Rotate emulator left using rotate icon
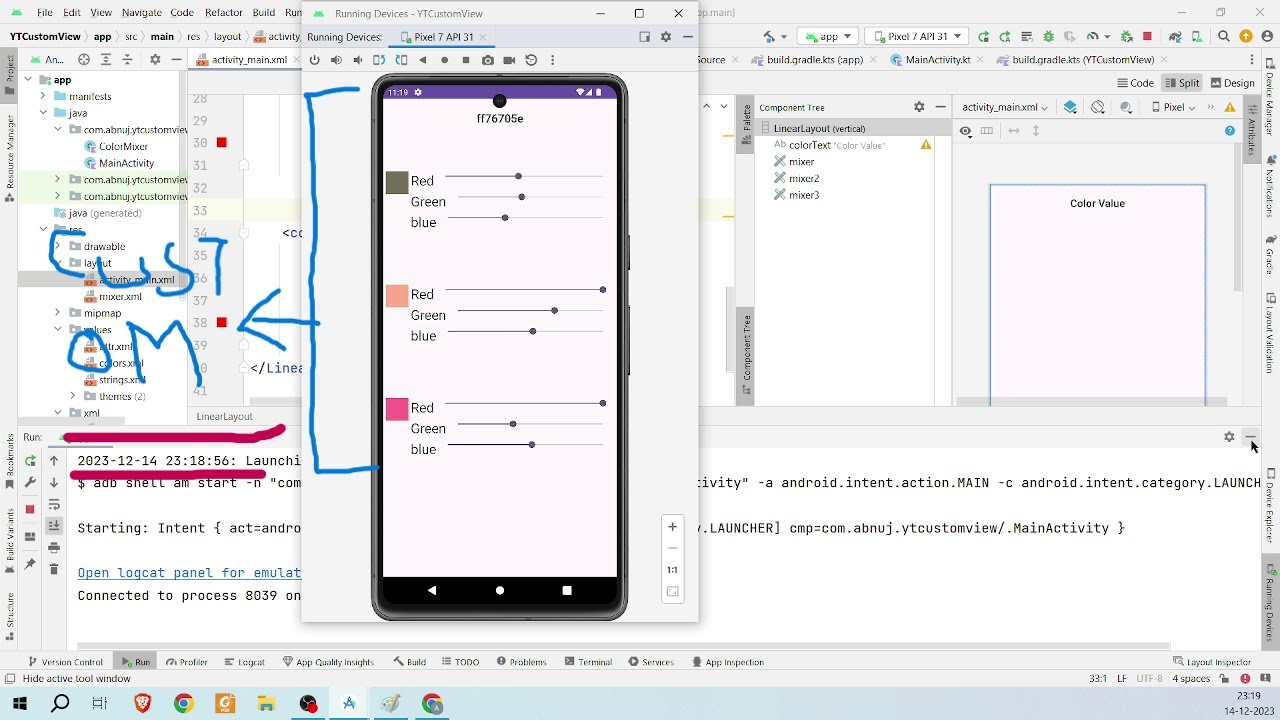1280x720 pixels. click(379, 60)
